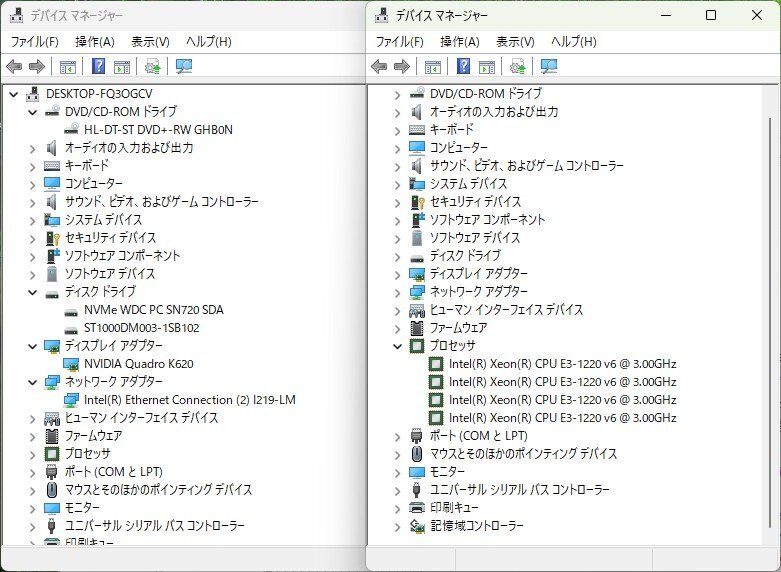Click Scan for hardware changes icon in left window
The height and width of the screenshot is (572, 781).
click(184, 66)
